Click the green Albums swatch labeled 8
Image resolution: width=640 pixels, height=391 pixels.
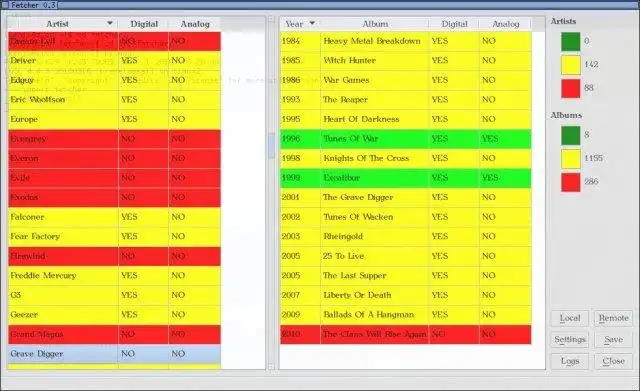(570, 135)
